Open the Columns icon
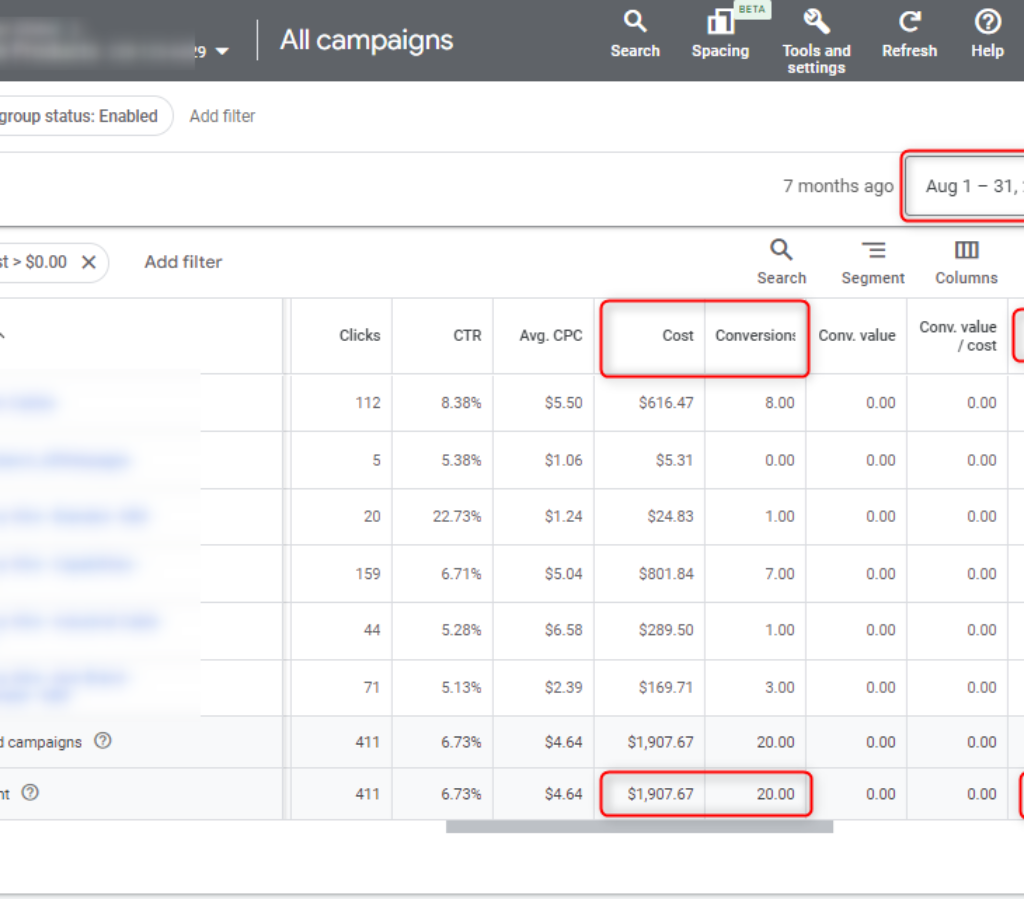This screenshot has width=1024, height=899. (x=966, y=251)
